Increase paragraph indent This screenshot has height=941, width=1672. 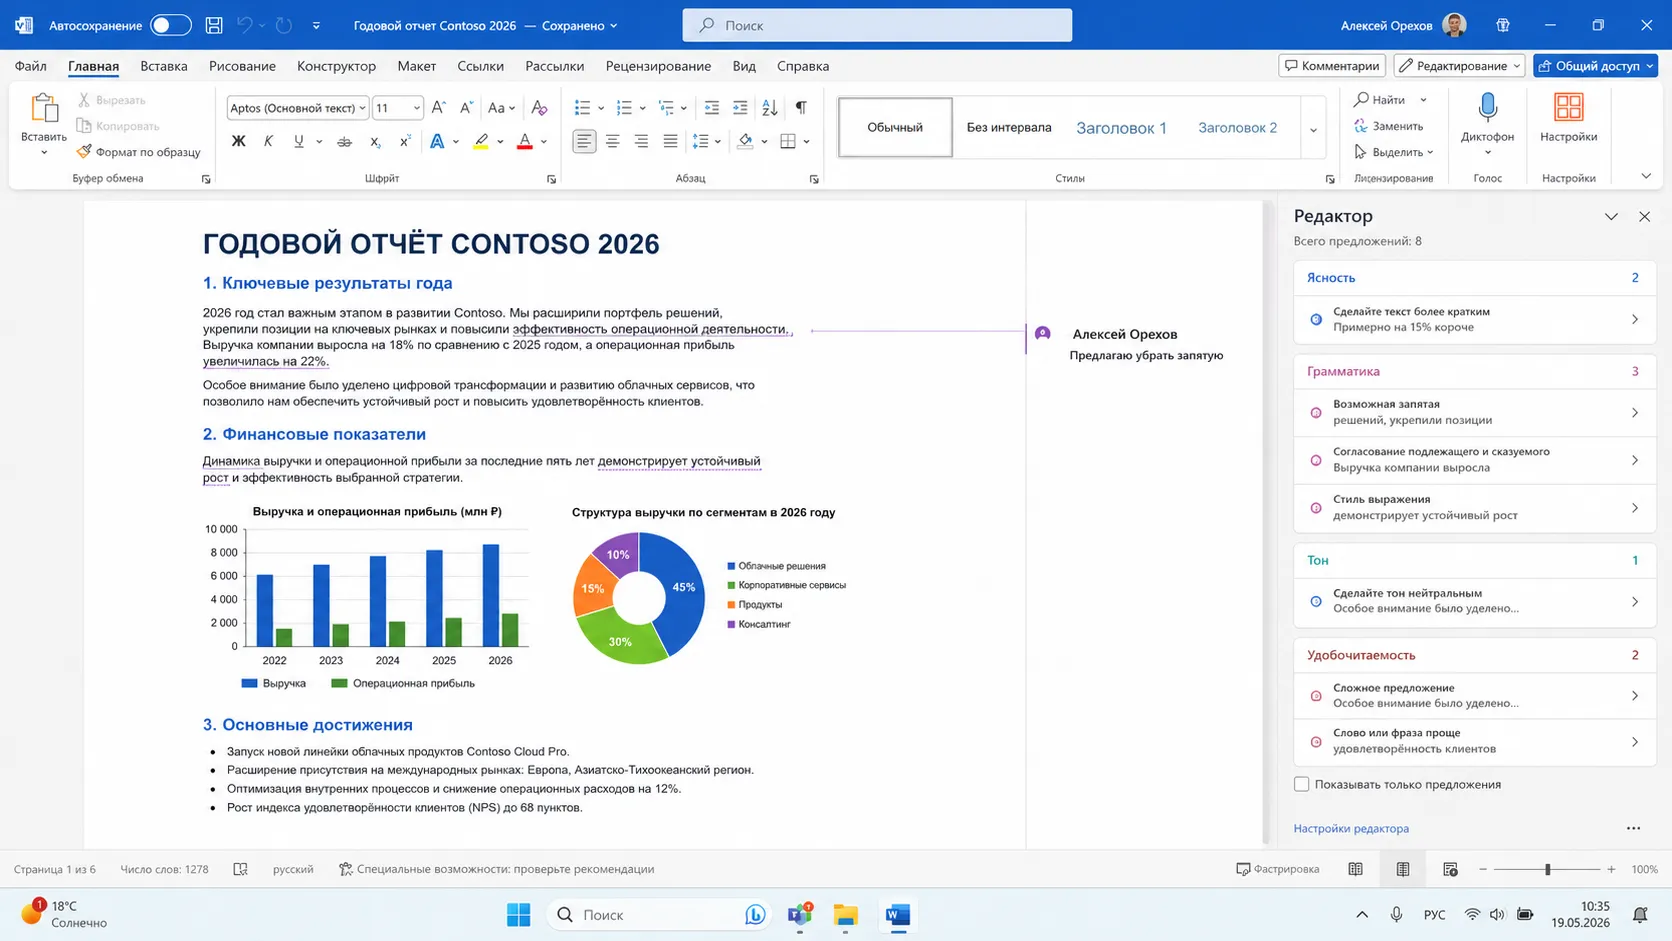click(x=740, y=108)
